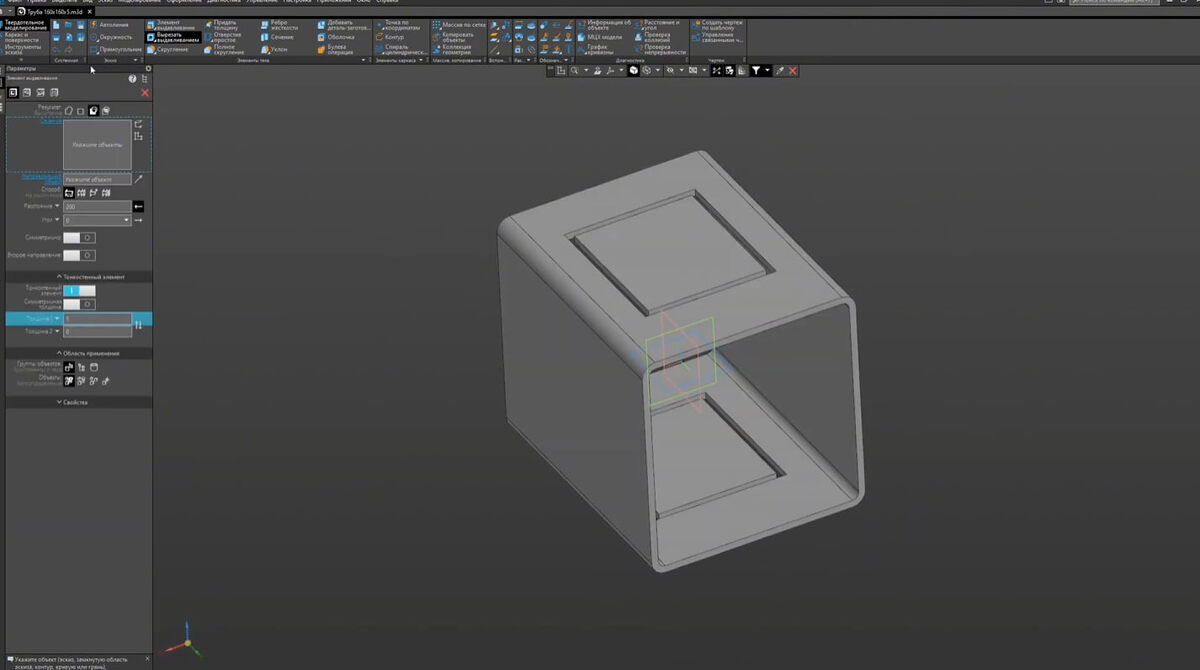1200x670 pixels.
Task: Open Информация об объекте
Action: pos(604,25)
